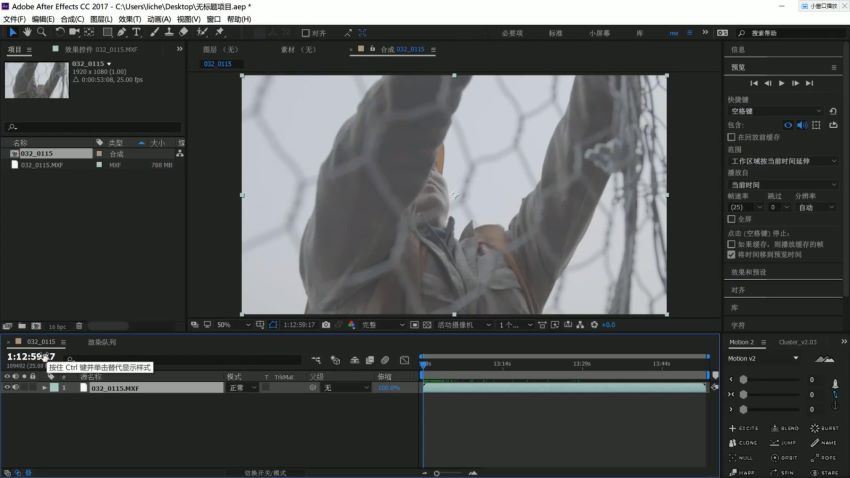The width and height of the screenshot is (850, 478).
Task: Select the Pen tool
Action: coord(122,32)
